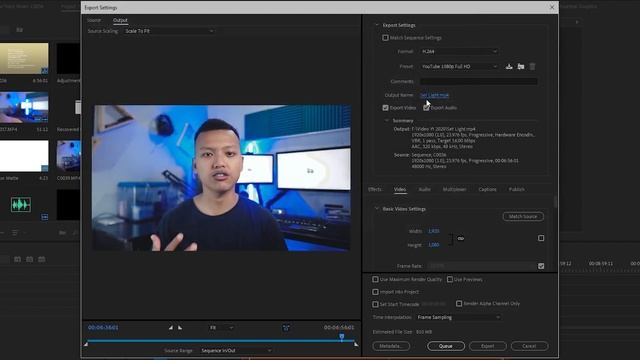
Task: Click the Cancel button
Action: click(529, 346)
